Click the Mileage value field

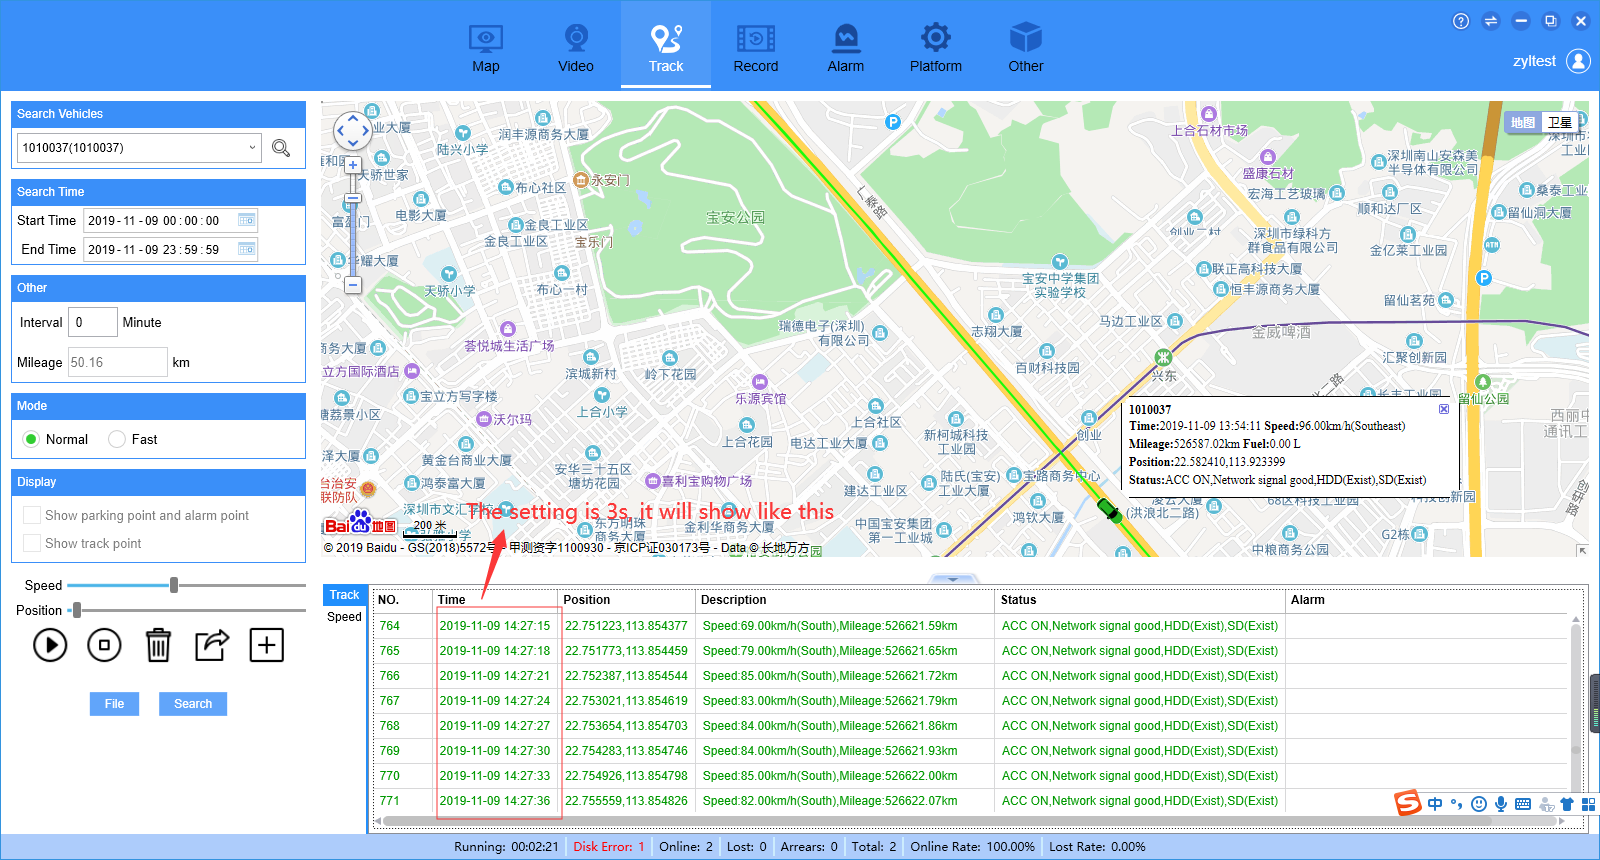click(x=118, y=362)
